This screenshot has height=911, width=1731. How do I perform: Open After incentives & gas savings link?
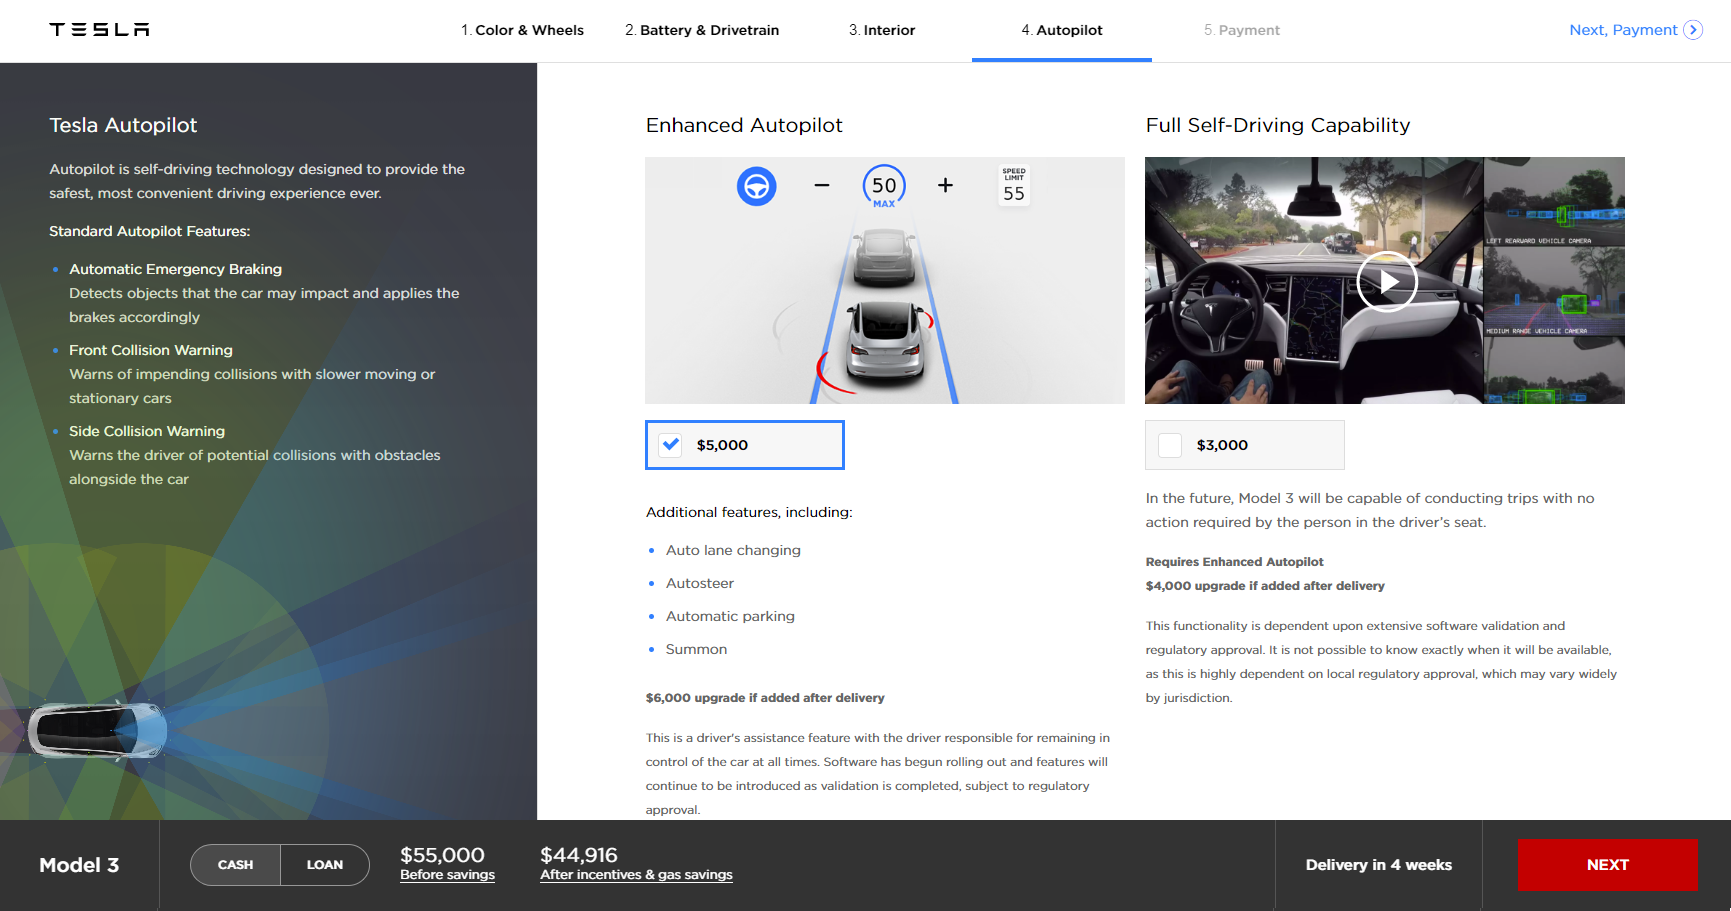point(636,875)
